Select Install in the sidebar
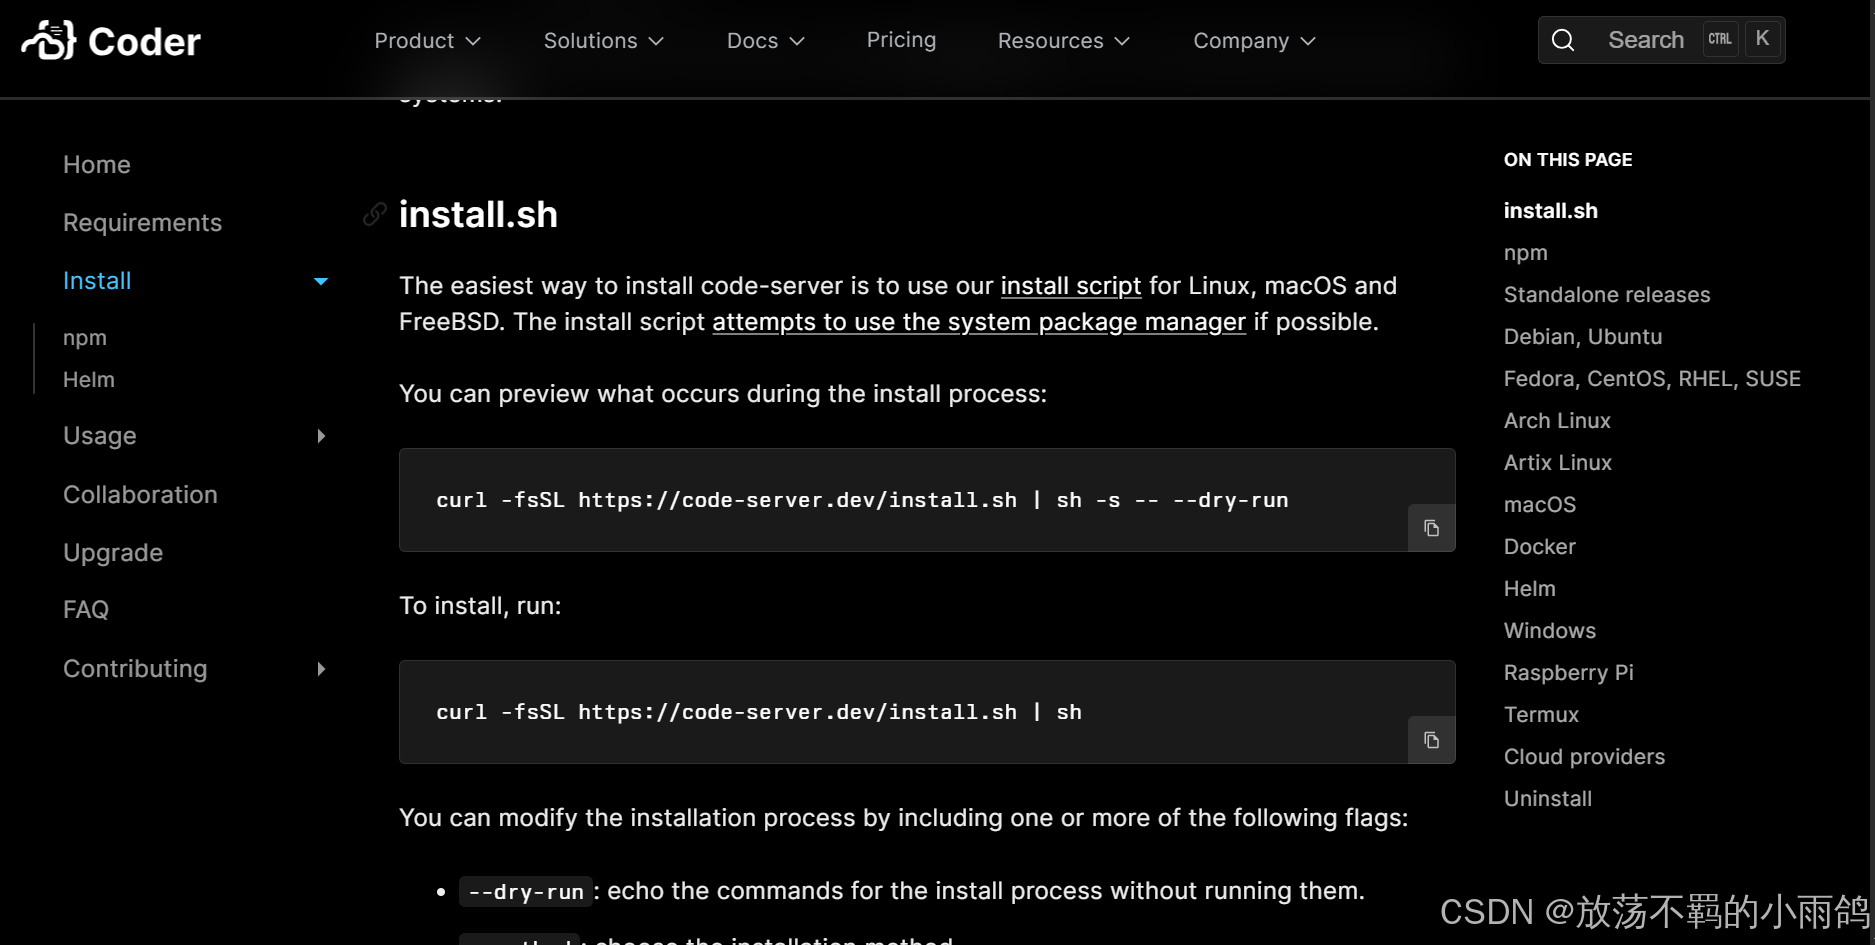Screen dimensions: 1875x945 (97, 281)
